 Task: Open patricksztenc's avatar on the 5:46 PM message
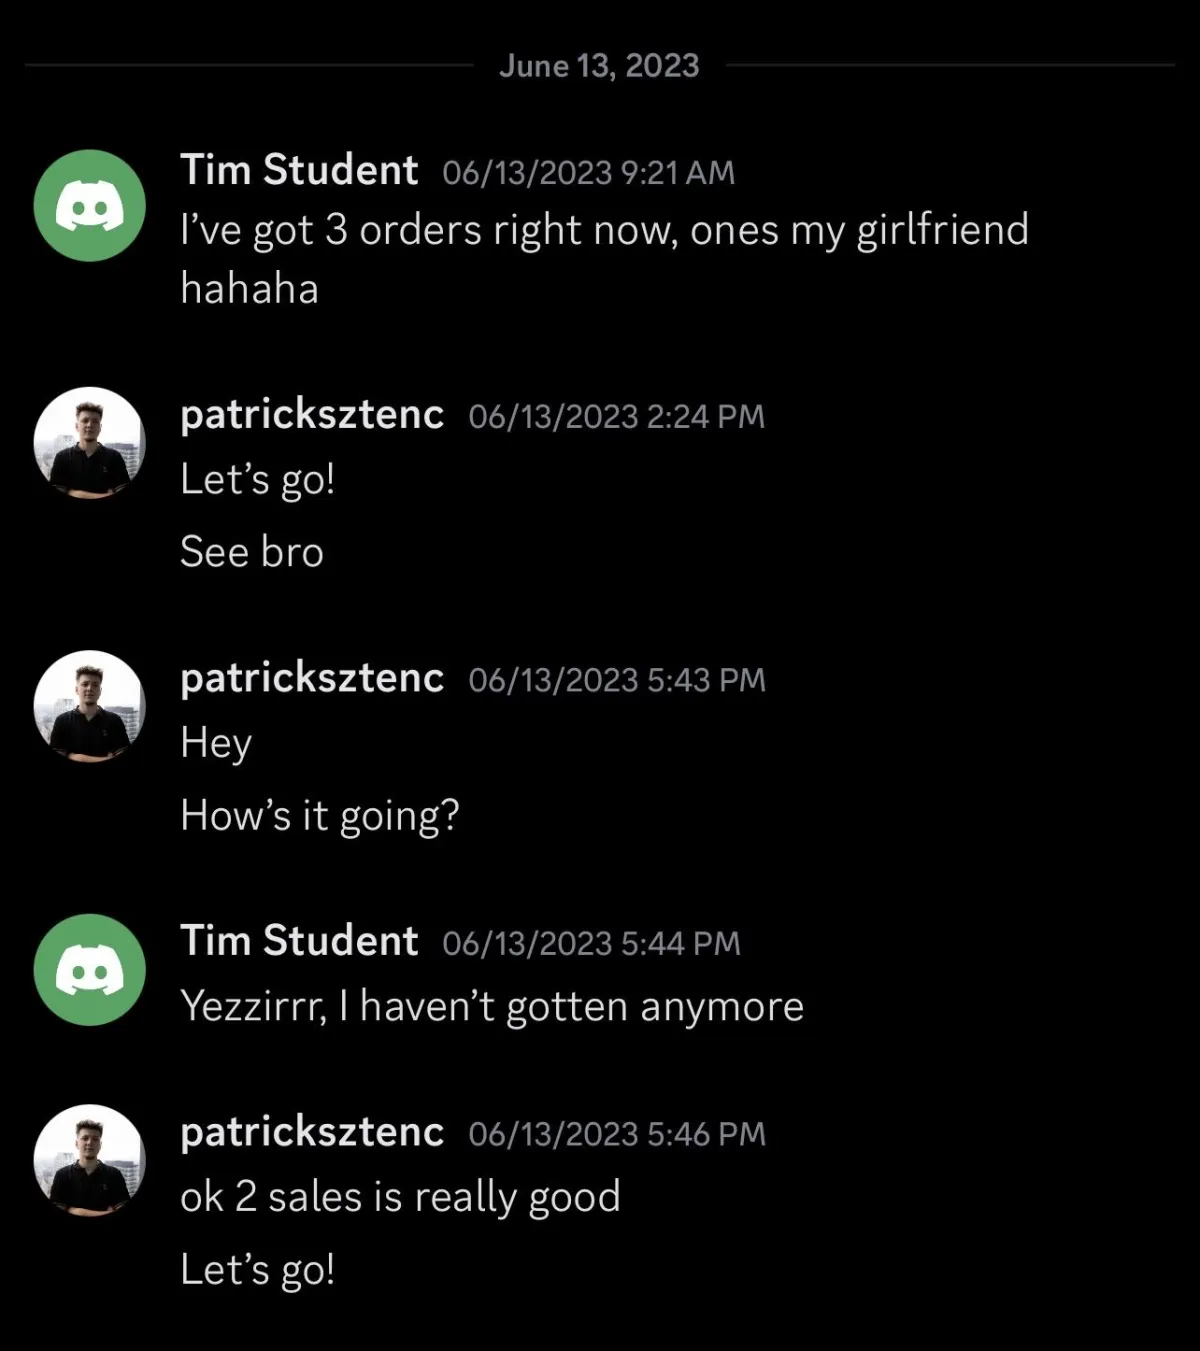pyautogui.click(x=90, y=1160)
